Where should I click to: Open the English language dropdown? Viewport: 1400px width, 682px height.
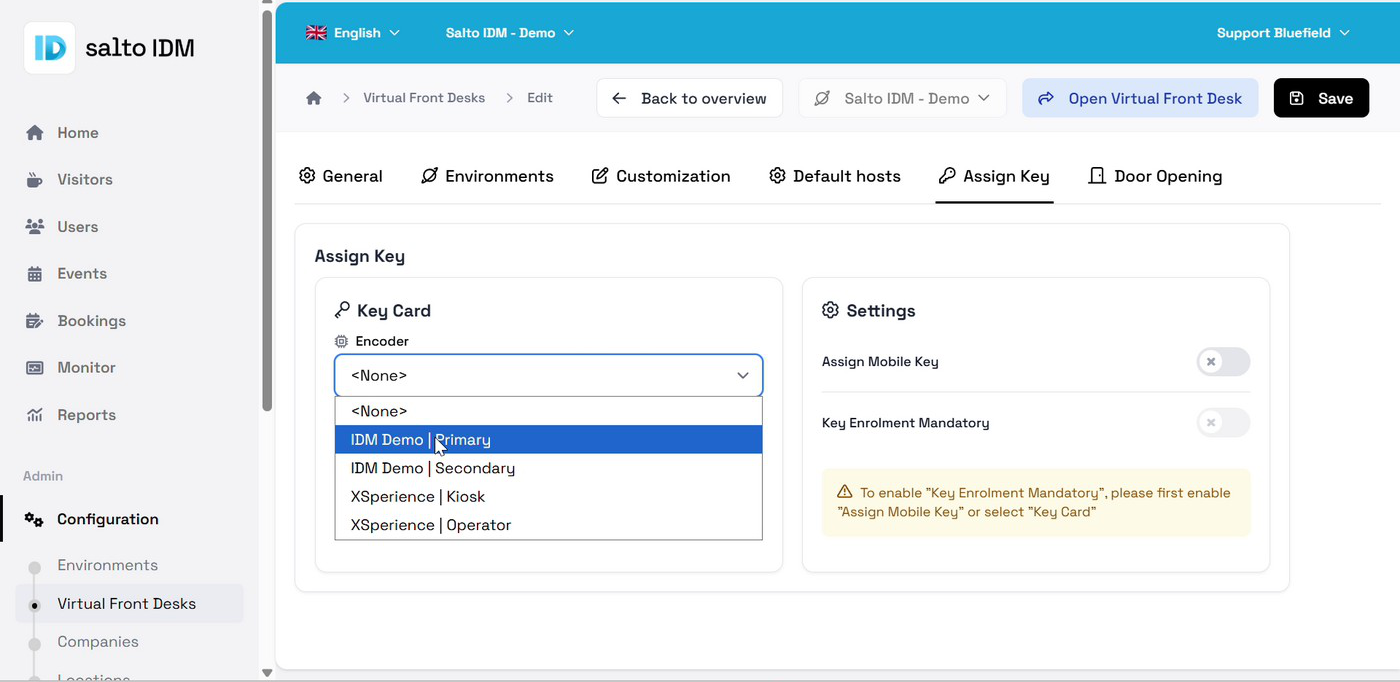pyautogui.click(x=353, y=33)
